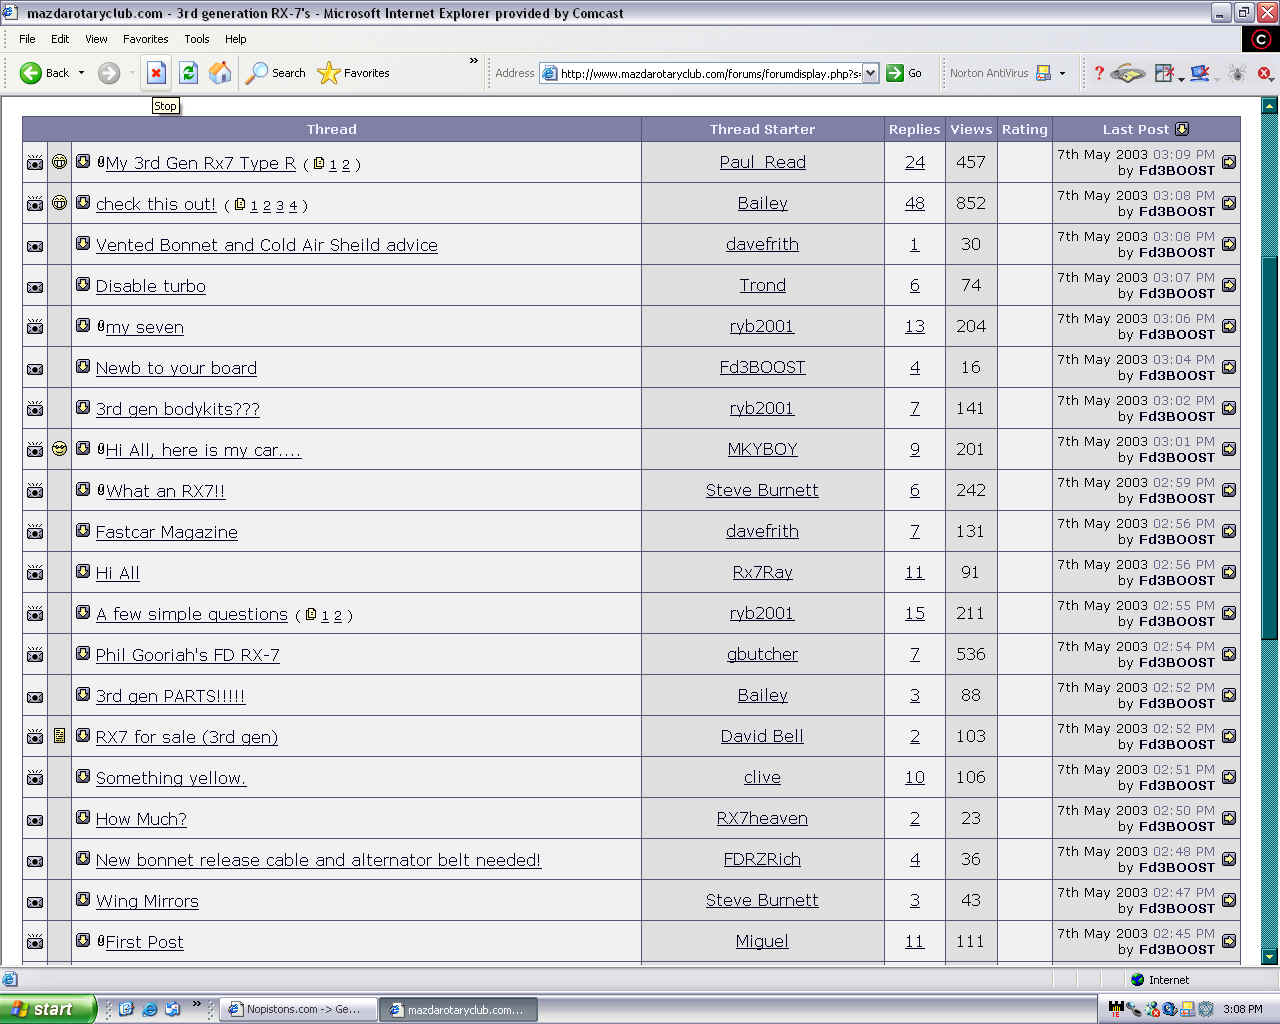Click the Last Post sort arrow icon
Viewport: 1280px width, 1024px height.
[1182, 129]
